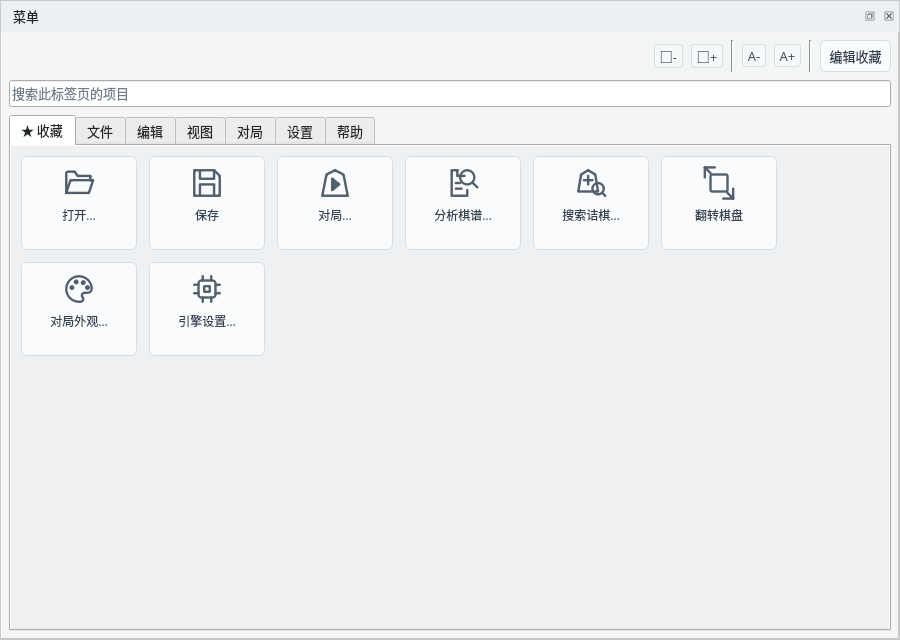The height and width of the screenshot is (640, 900).
Task: Select the 视图 tab
Action: pos(200,132)
